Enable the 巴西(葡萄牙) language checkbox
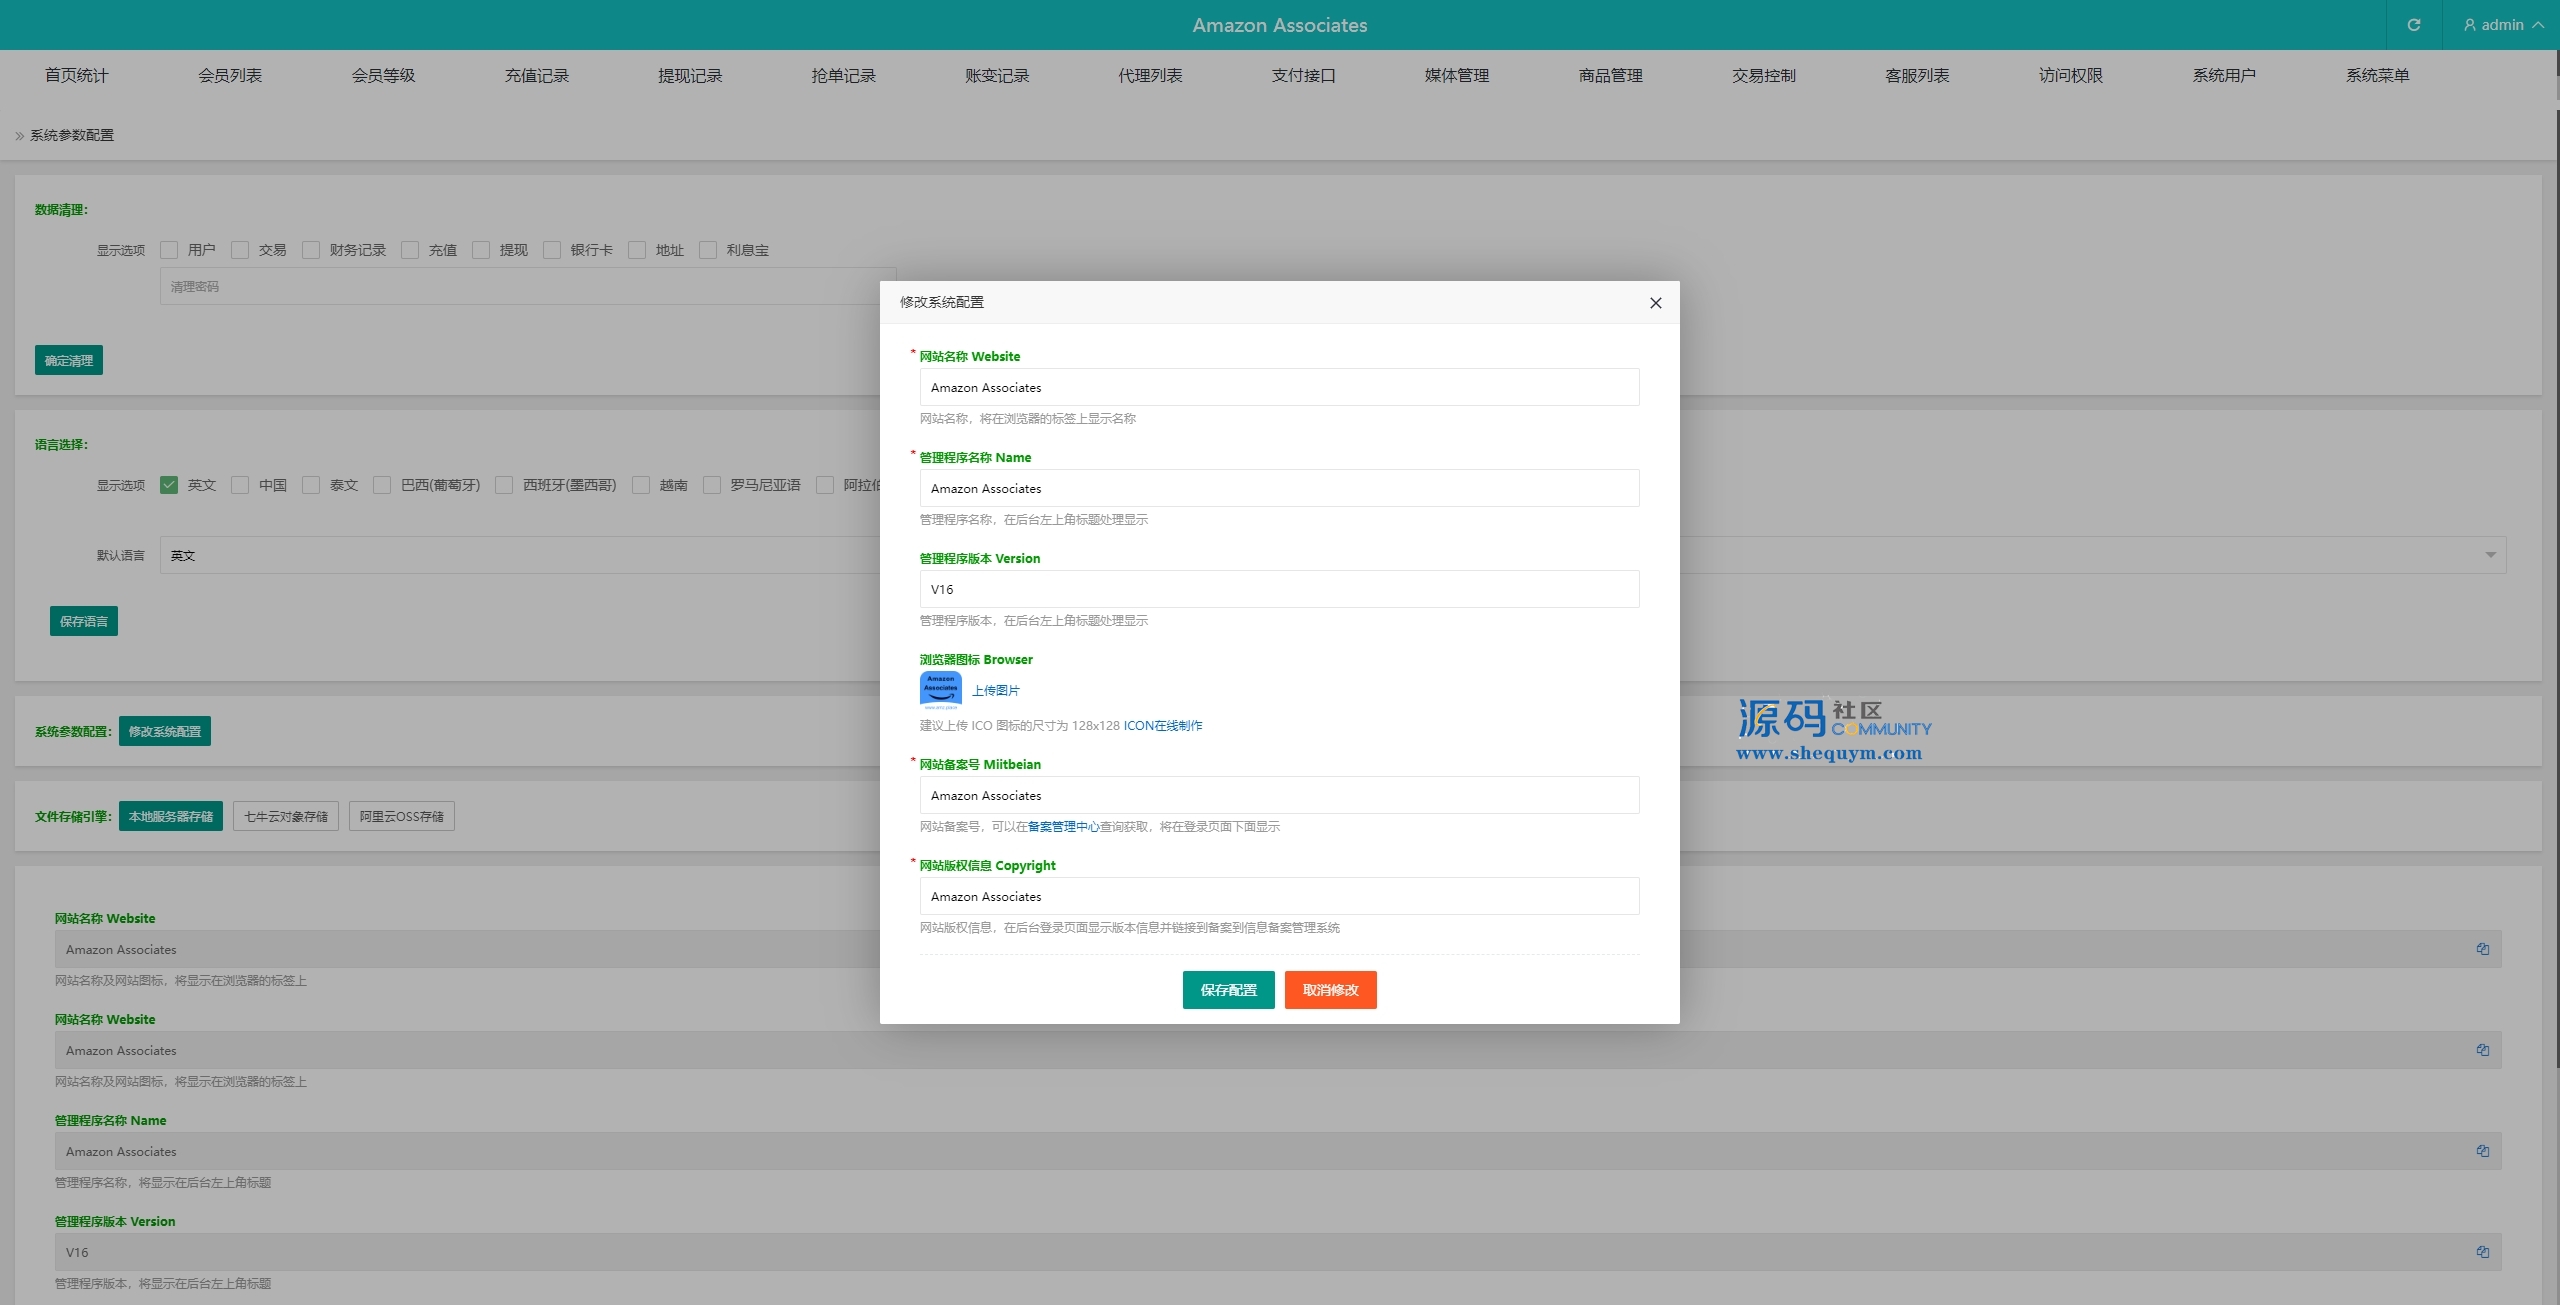Viewport: 2560px width, 1305px height. (x=382, y=485)
